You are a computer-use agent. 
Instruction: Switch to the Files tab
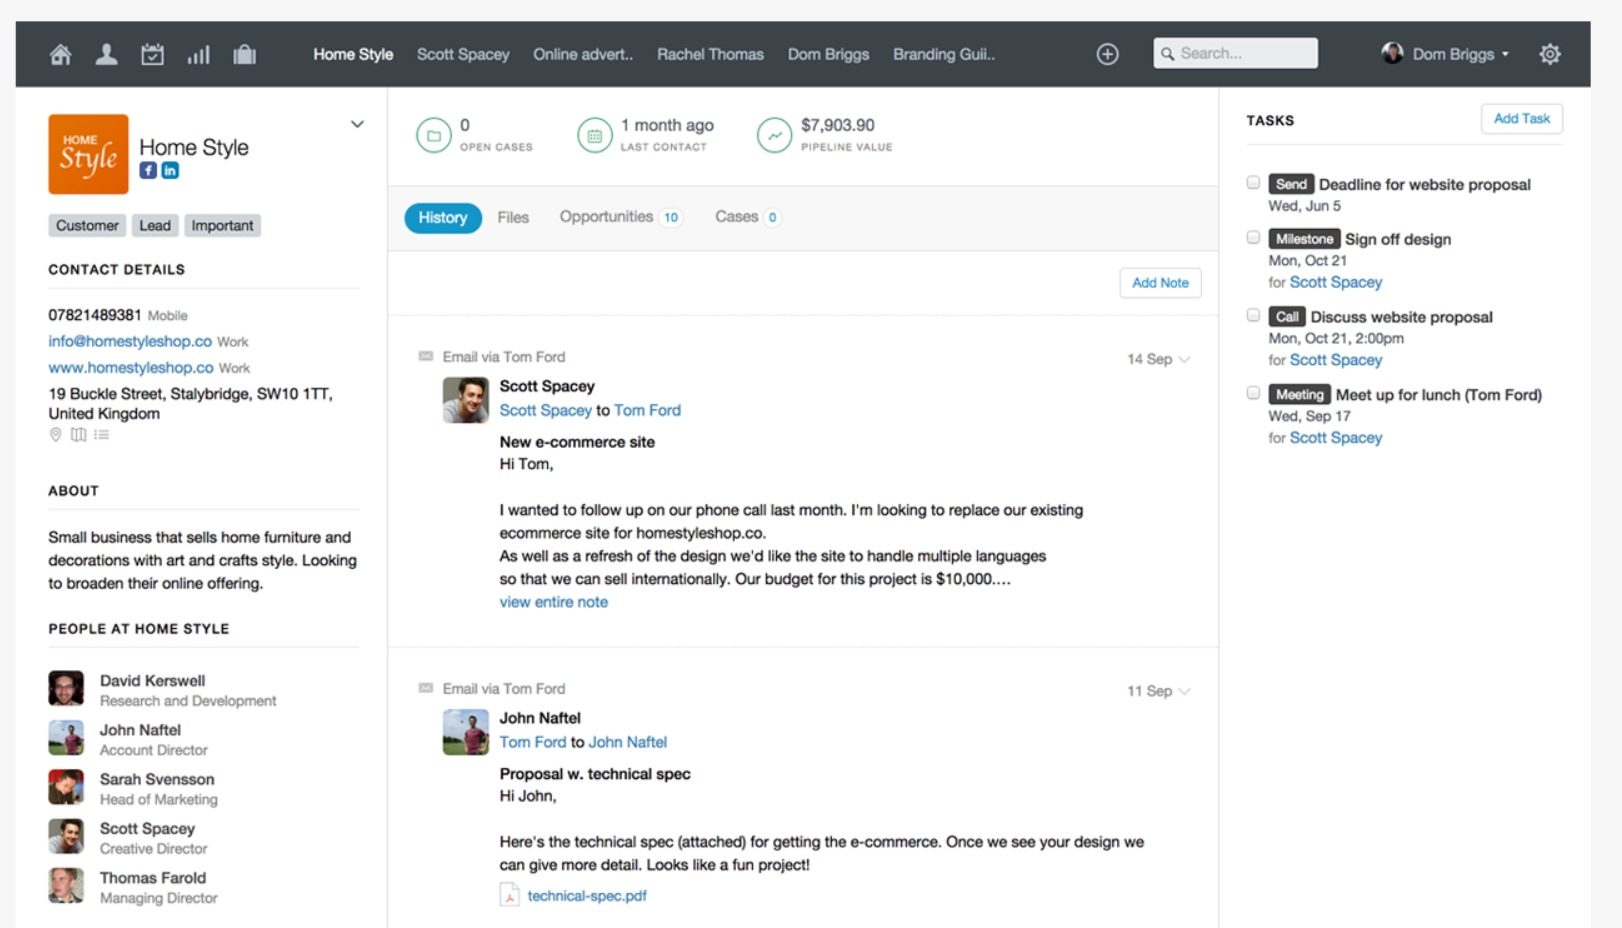tap(513, 218)
